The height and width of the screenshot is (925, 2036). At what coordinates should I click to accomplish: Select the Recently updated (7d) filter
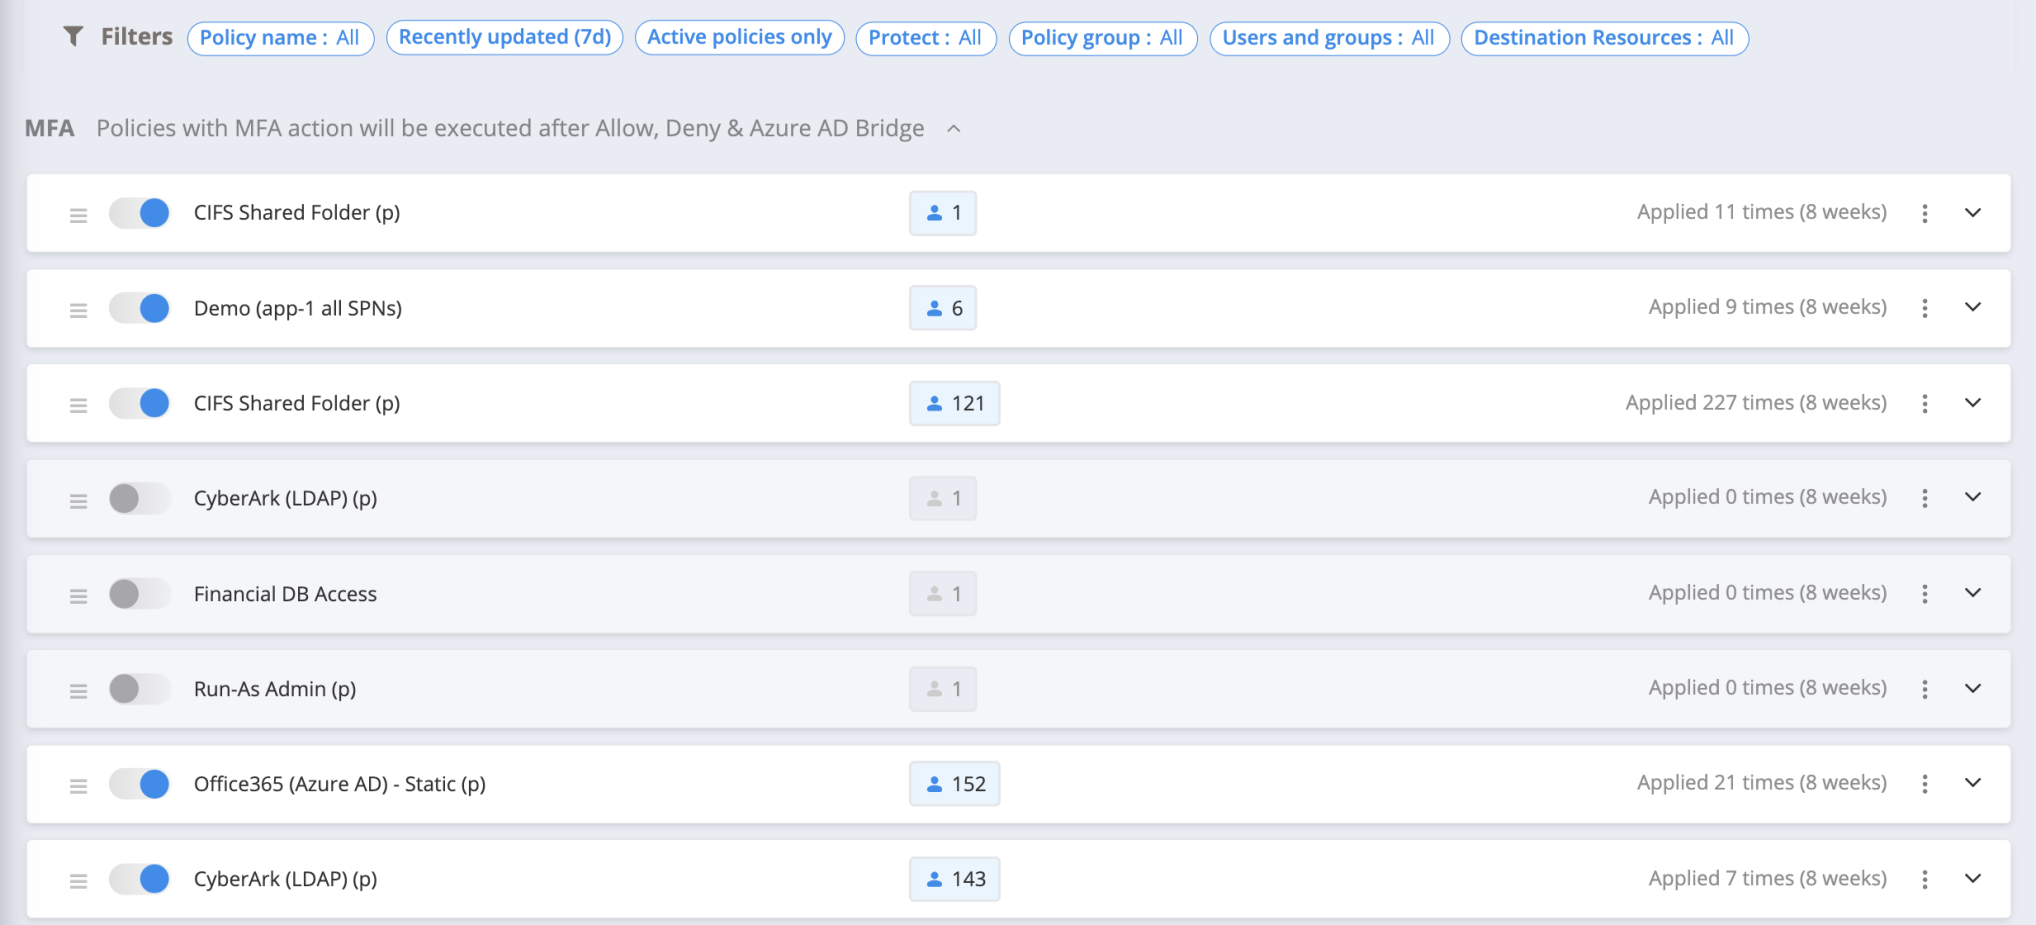505,38
